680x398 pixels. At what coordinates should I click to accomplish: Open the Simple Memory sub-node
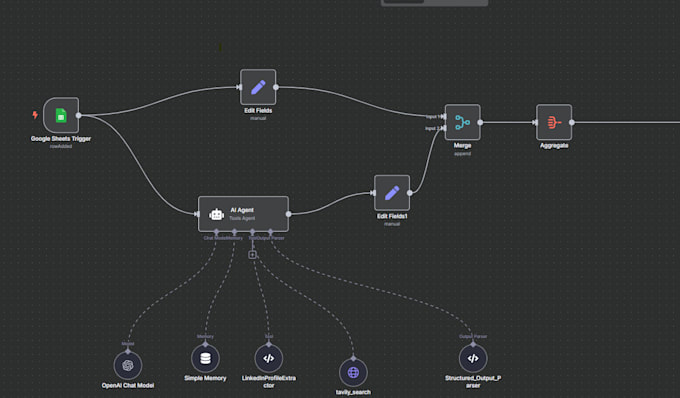pyautogui.click(x=205, y=359)
